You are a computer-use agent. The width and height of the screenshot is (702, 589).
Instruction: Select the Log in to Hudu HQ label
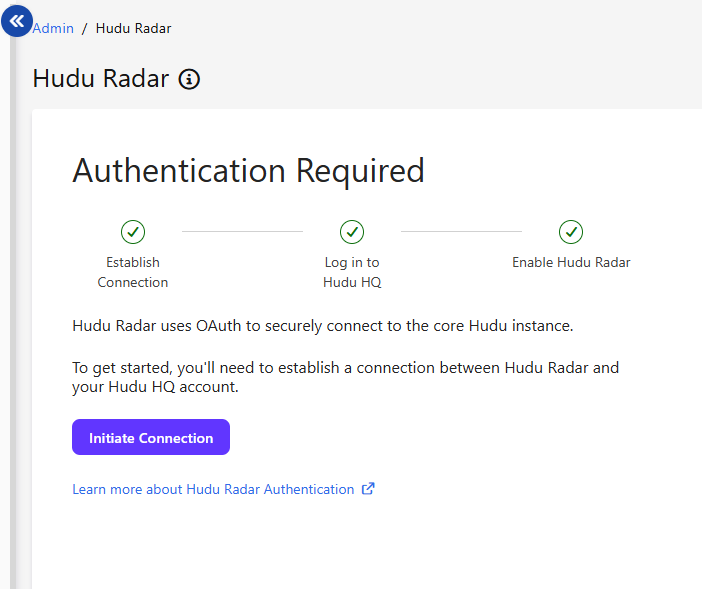pyautogui.click(x=352, y=272)
